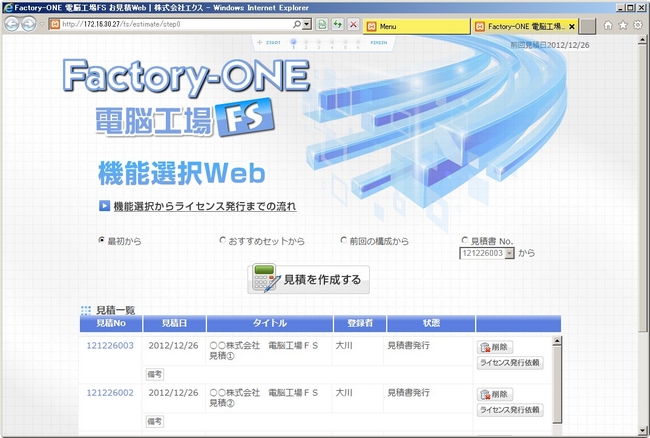Click the タイトル column header
Viewport: 650px width, 438px height.
click(270, 323)
